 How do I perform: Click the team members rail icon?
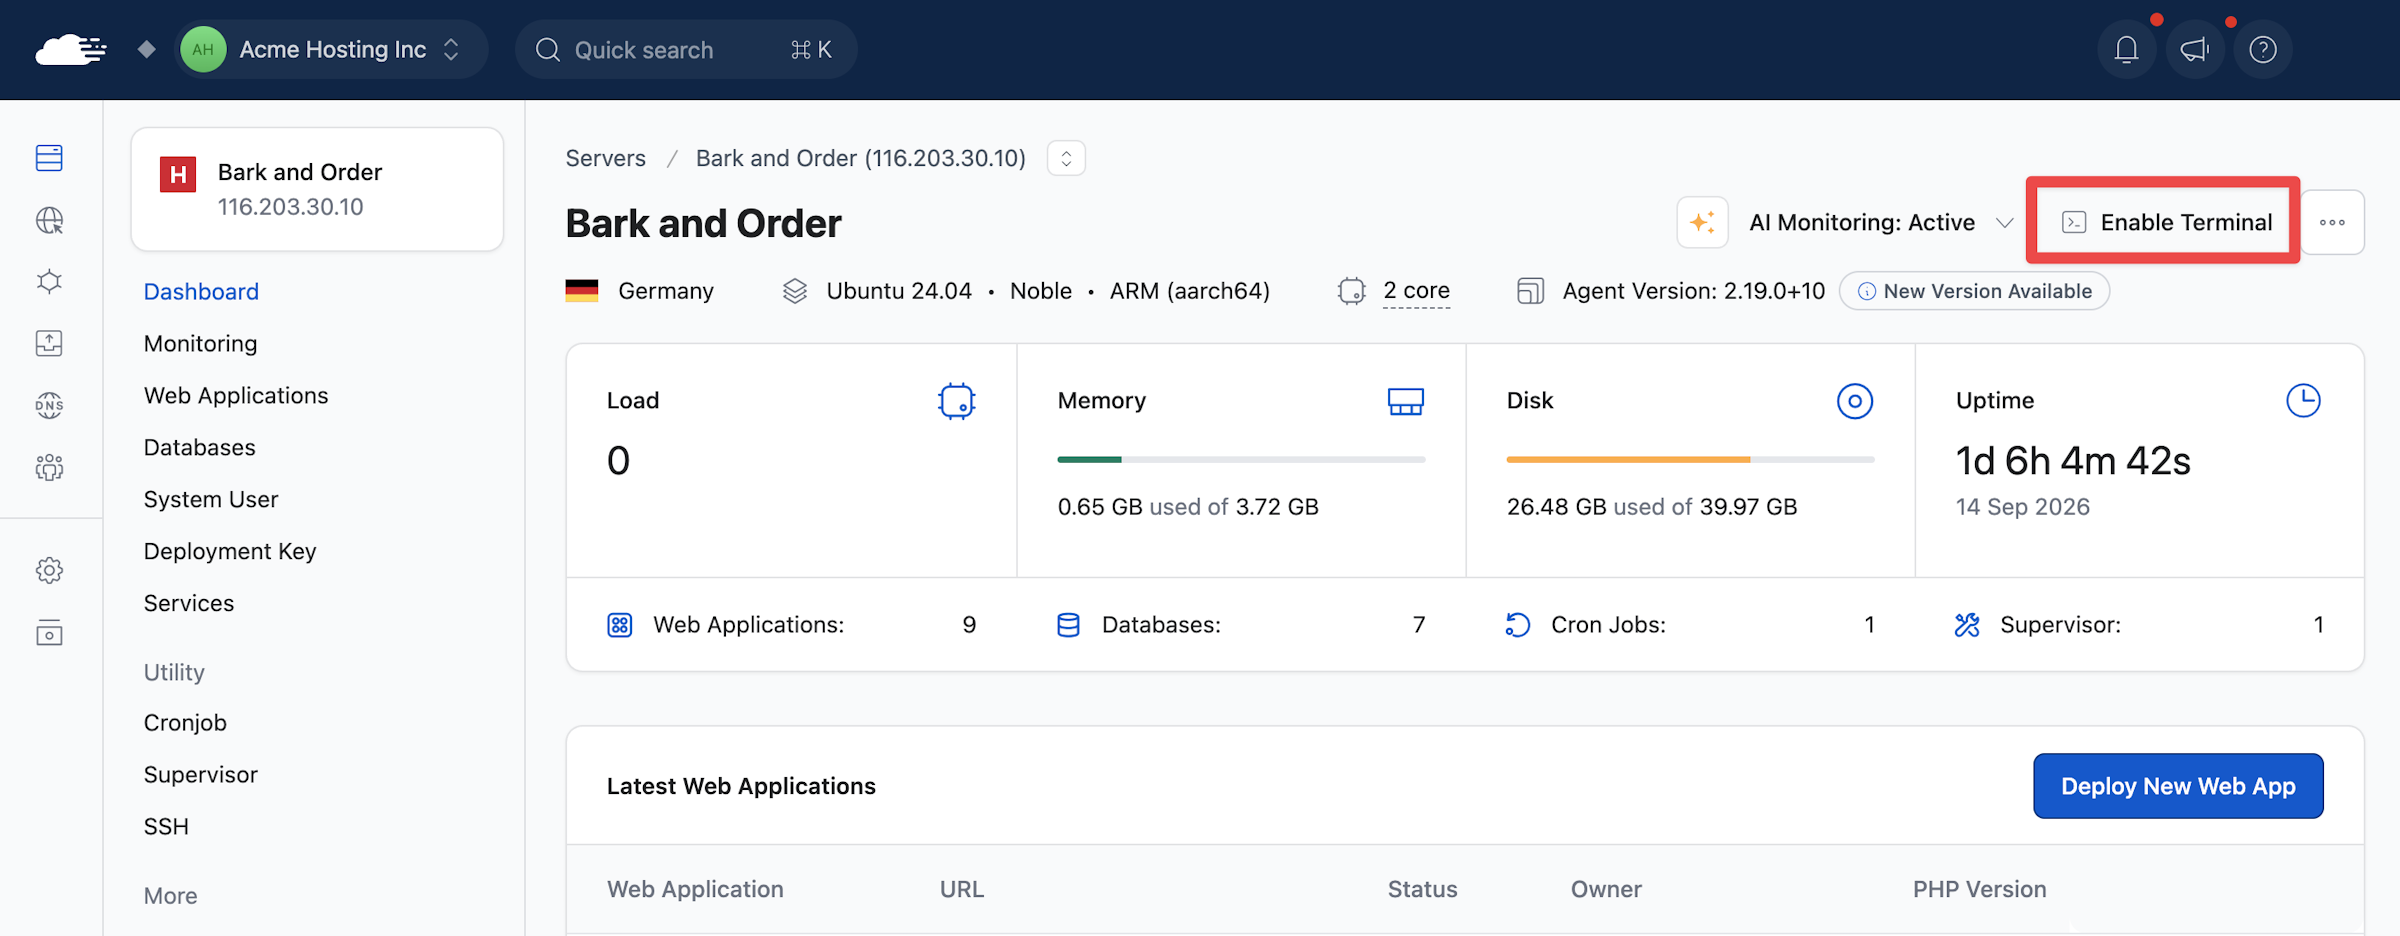coord(49,467)
